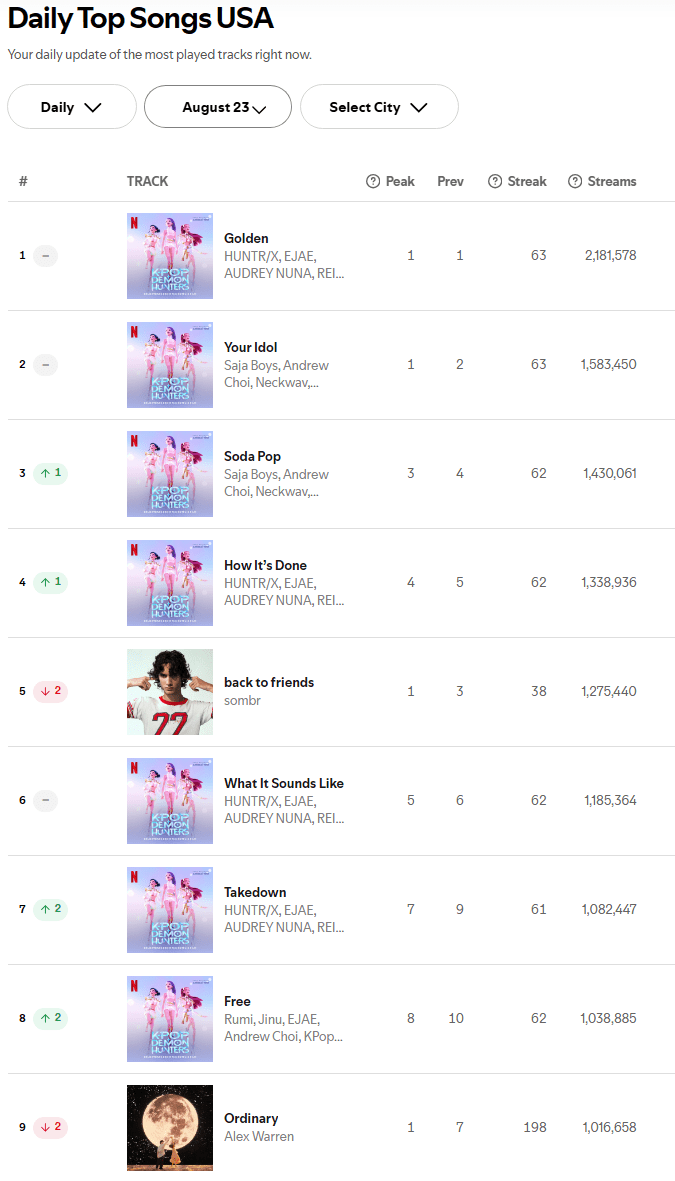This screenshot has width=675, height=1181.
Task: Click the Ordinary moon album artwork
Action: coord(170,1127)
